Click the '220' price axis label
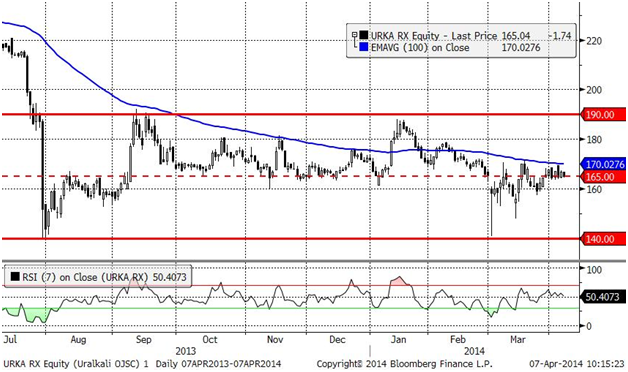This screenshot has width=628, height=372. tap(594, 41)
